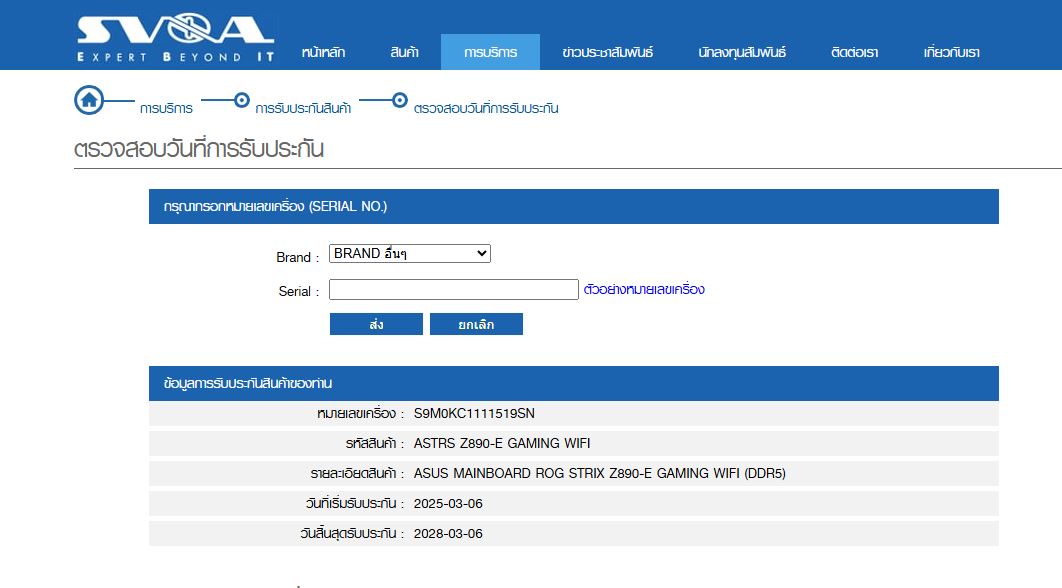Open the สินค้า navigation menu

[404, 52]
